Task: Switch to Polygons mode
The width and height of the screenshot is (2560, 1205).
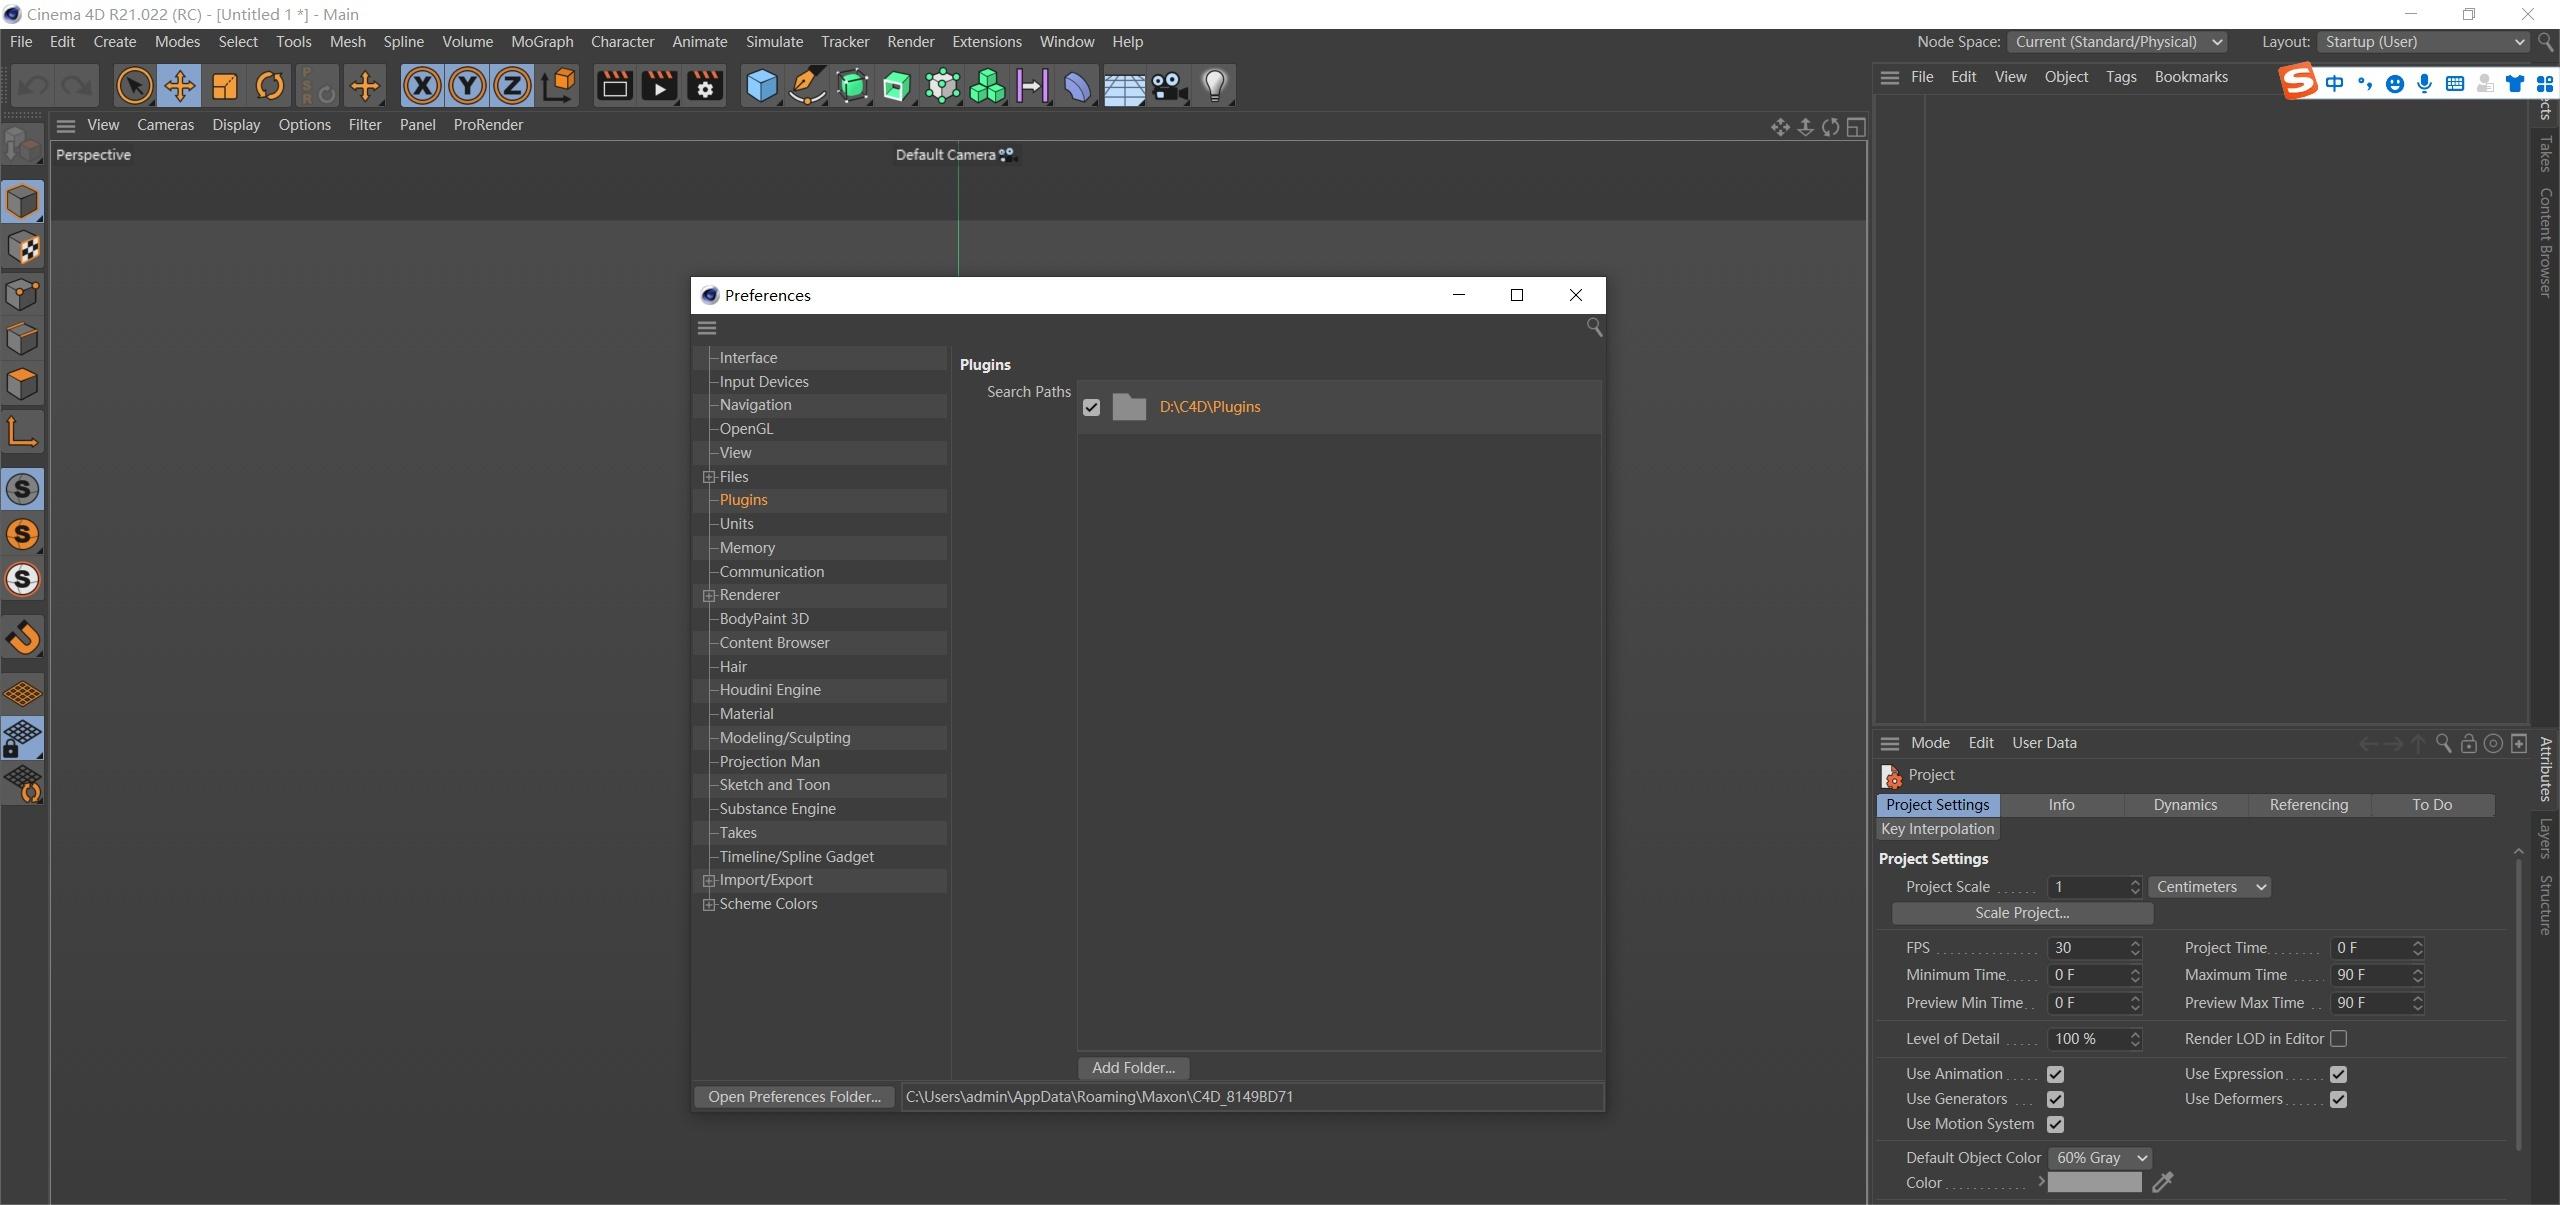Action: [x=22, y=385]
